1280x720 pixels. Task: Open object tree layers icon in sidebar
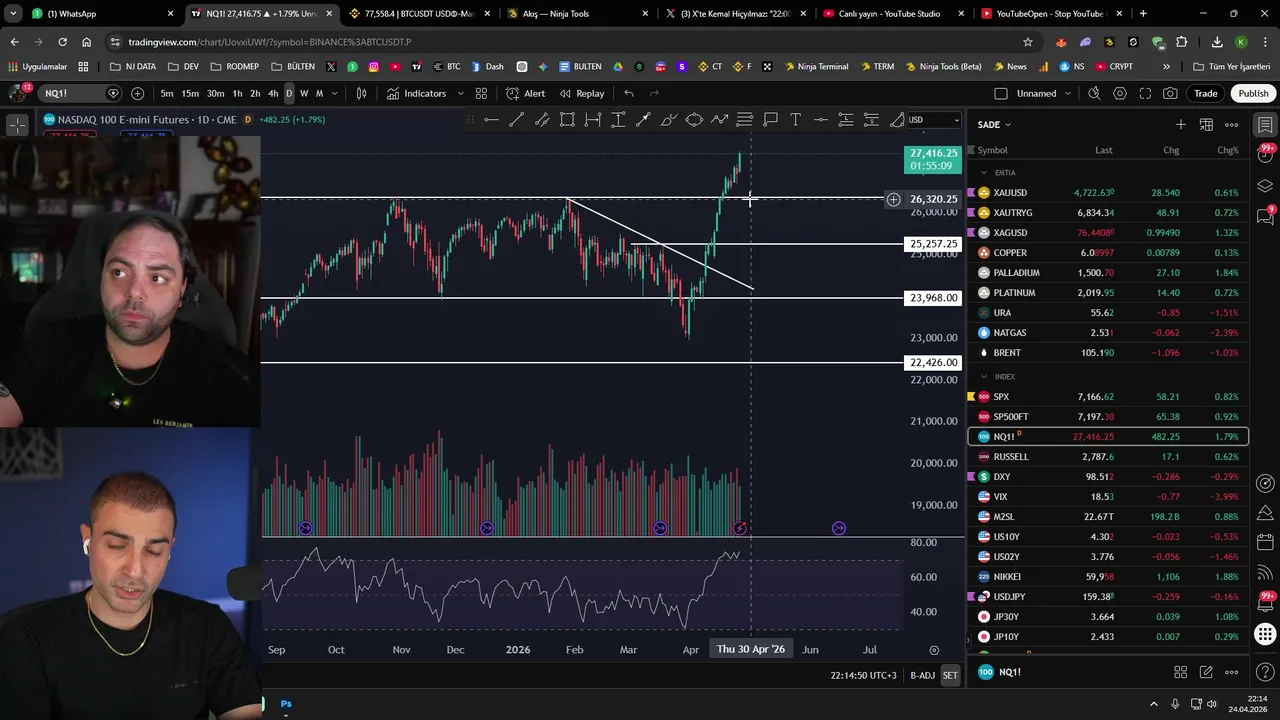tap(1265, 186)
